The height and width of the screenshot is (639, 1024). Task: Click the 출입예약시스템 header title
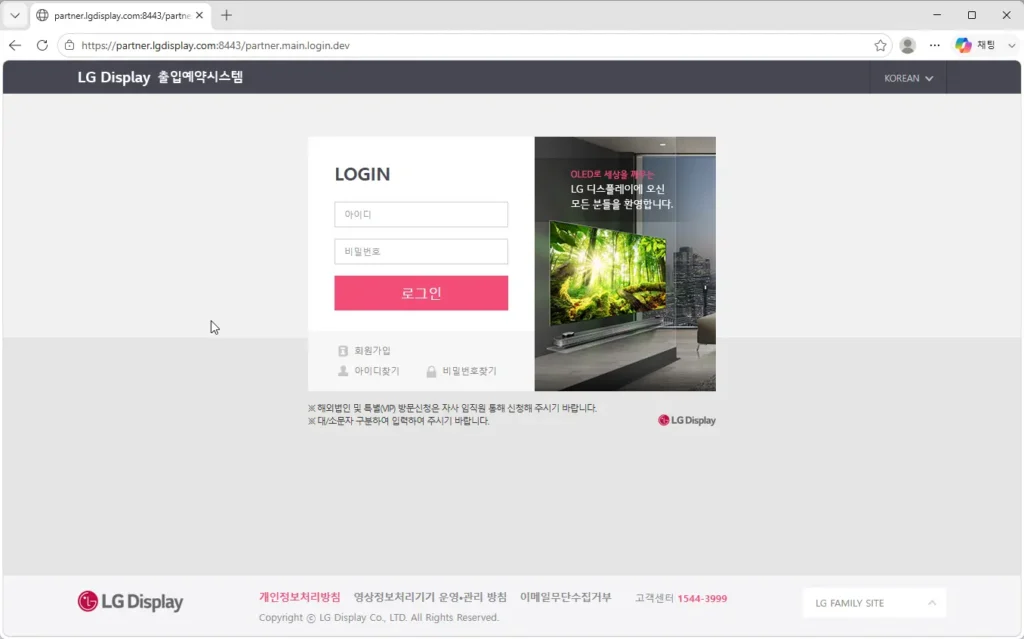(200, 77)
